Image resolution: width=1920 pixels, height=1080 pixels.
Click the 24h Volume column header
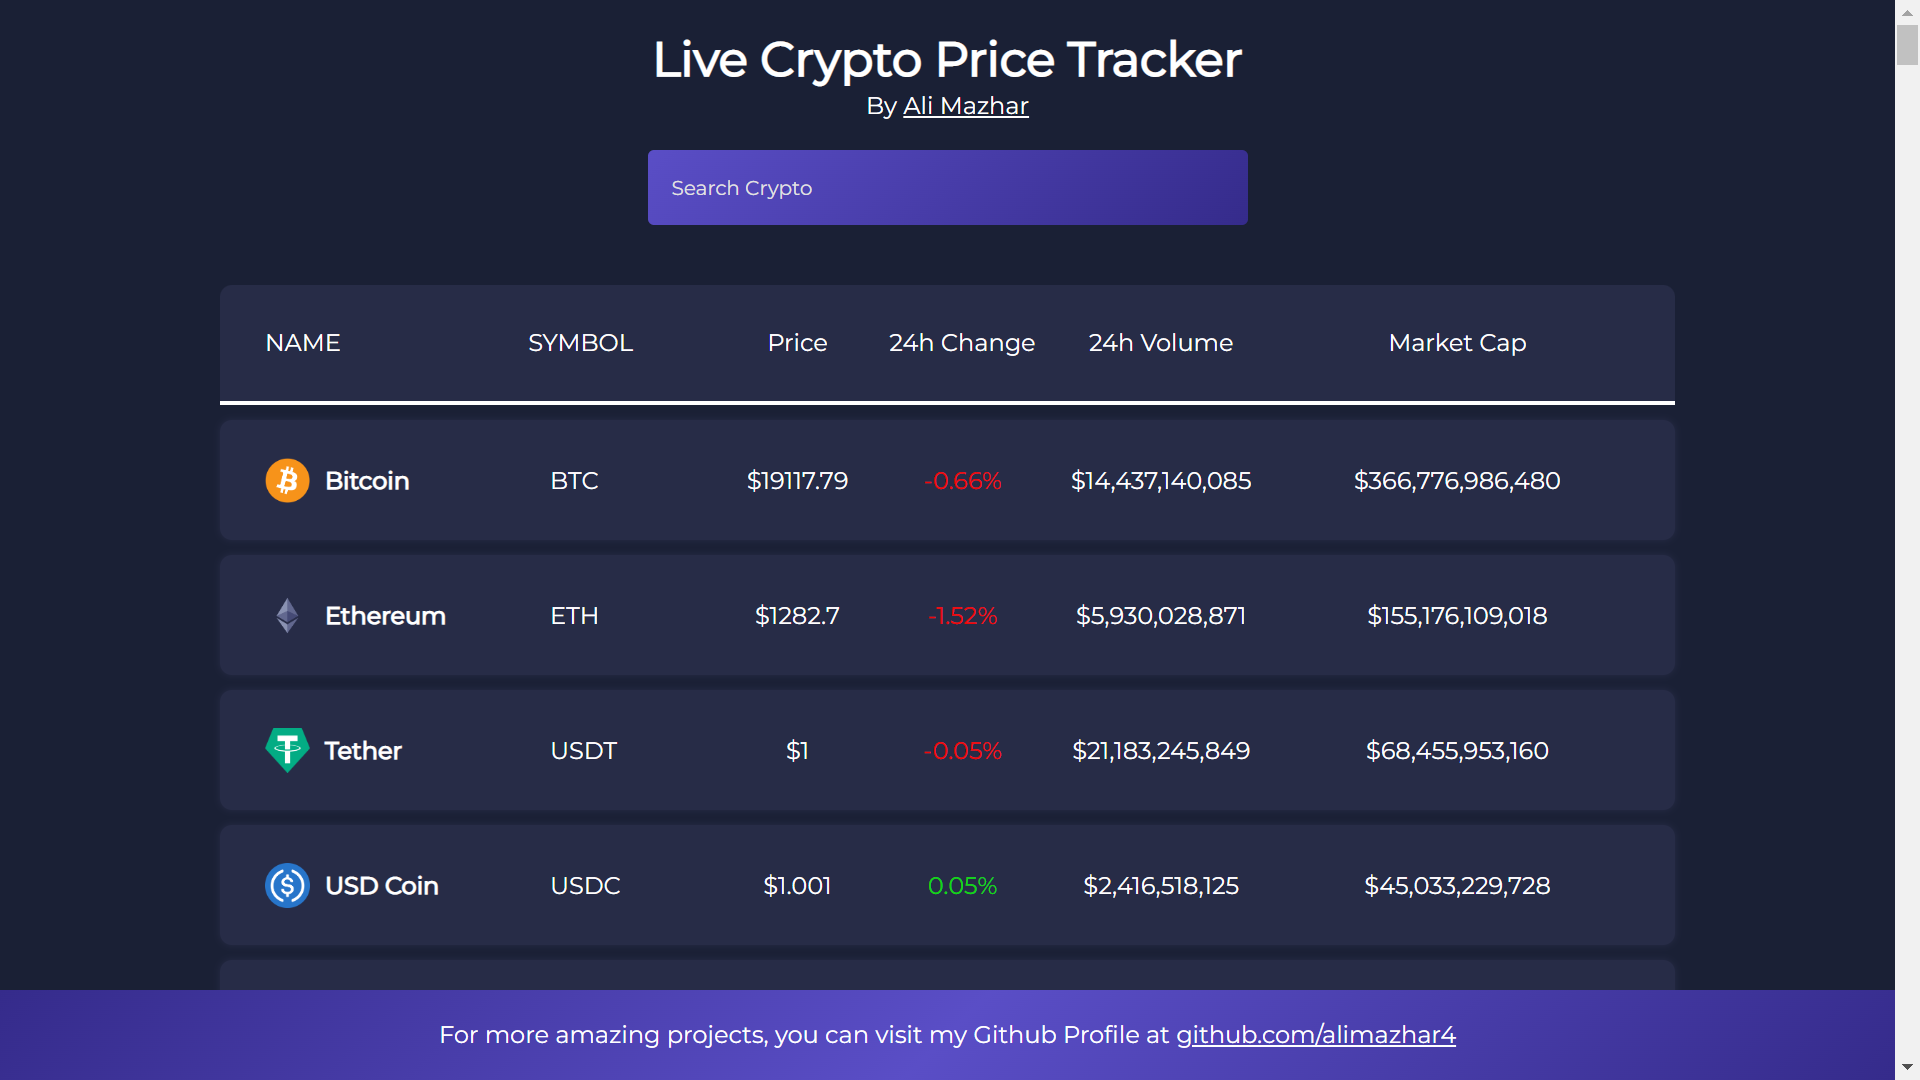click(1159, 342)
